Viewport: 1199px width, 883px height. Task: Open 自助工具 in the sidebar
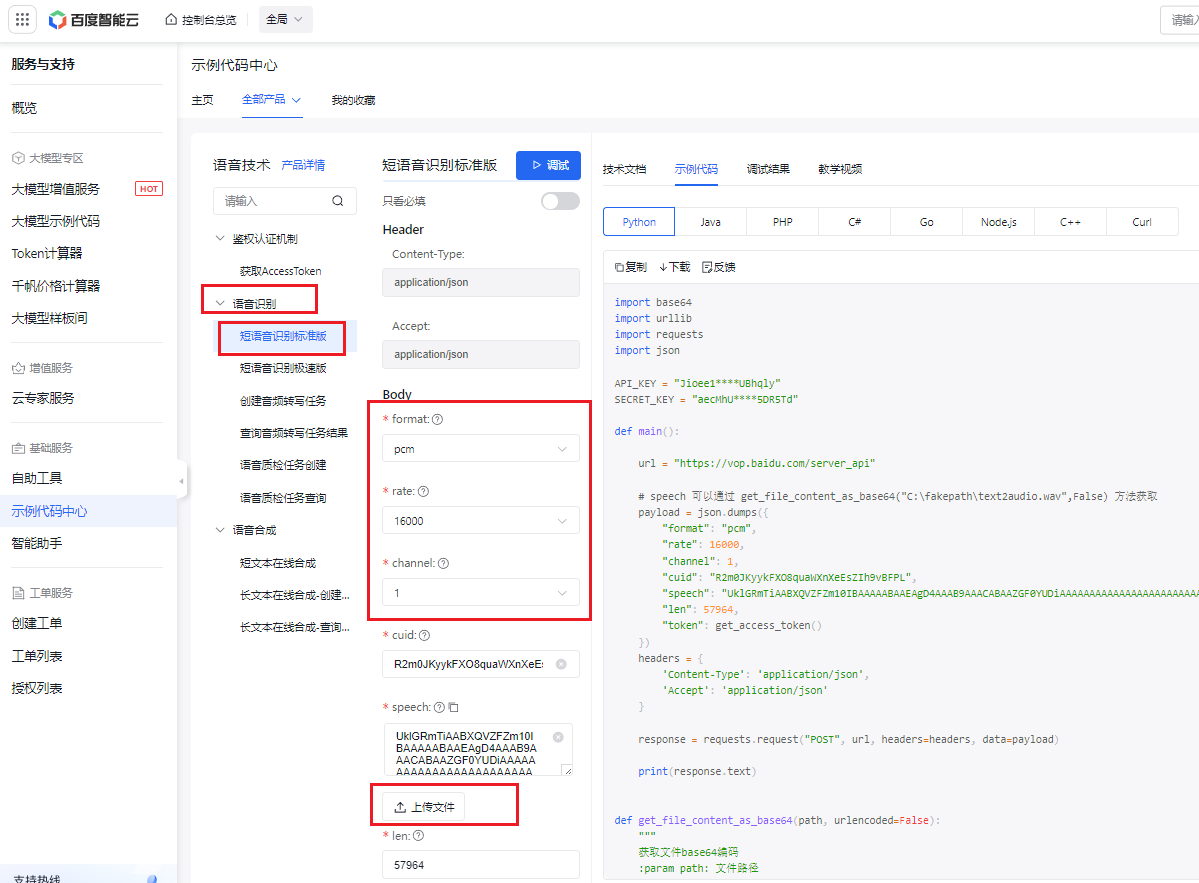[x=37, y=479]
